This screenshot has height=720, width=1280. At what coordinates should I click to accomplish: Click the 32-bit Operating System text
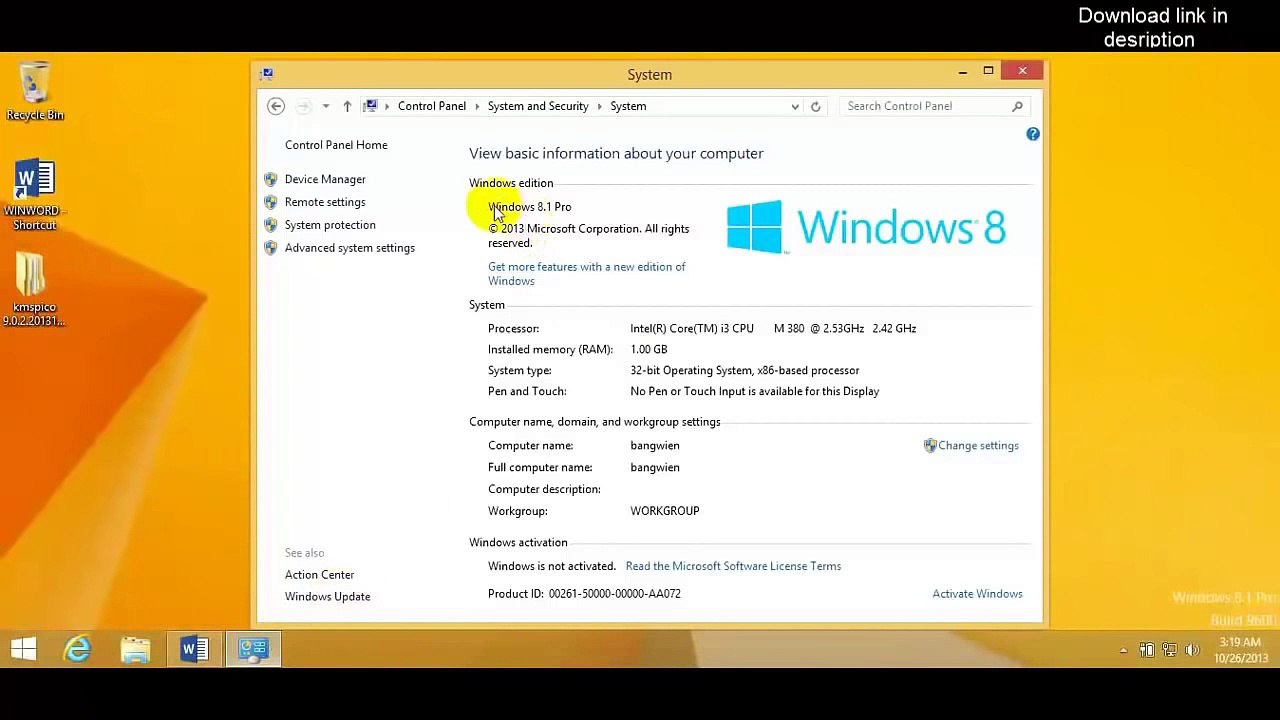pos(744,371)
